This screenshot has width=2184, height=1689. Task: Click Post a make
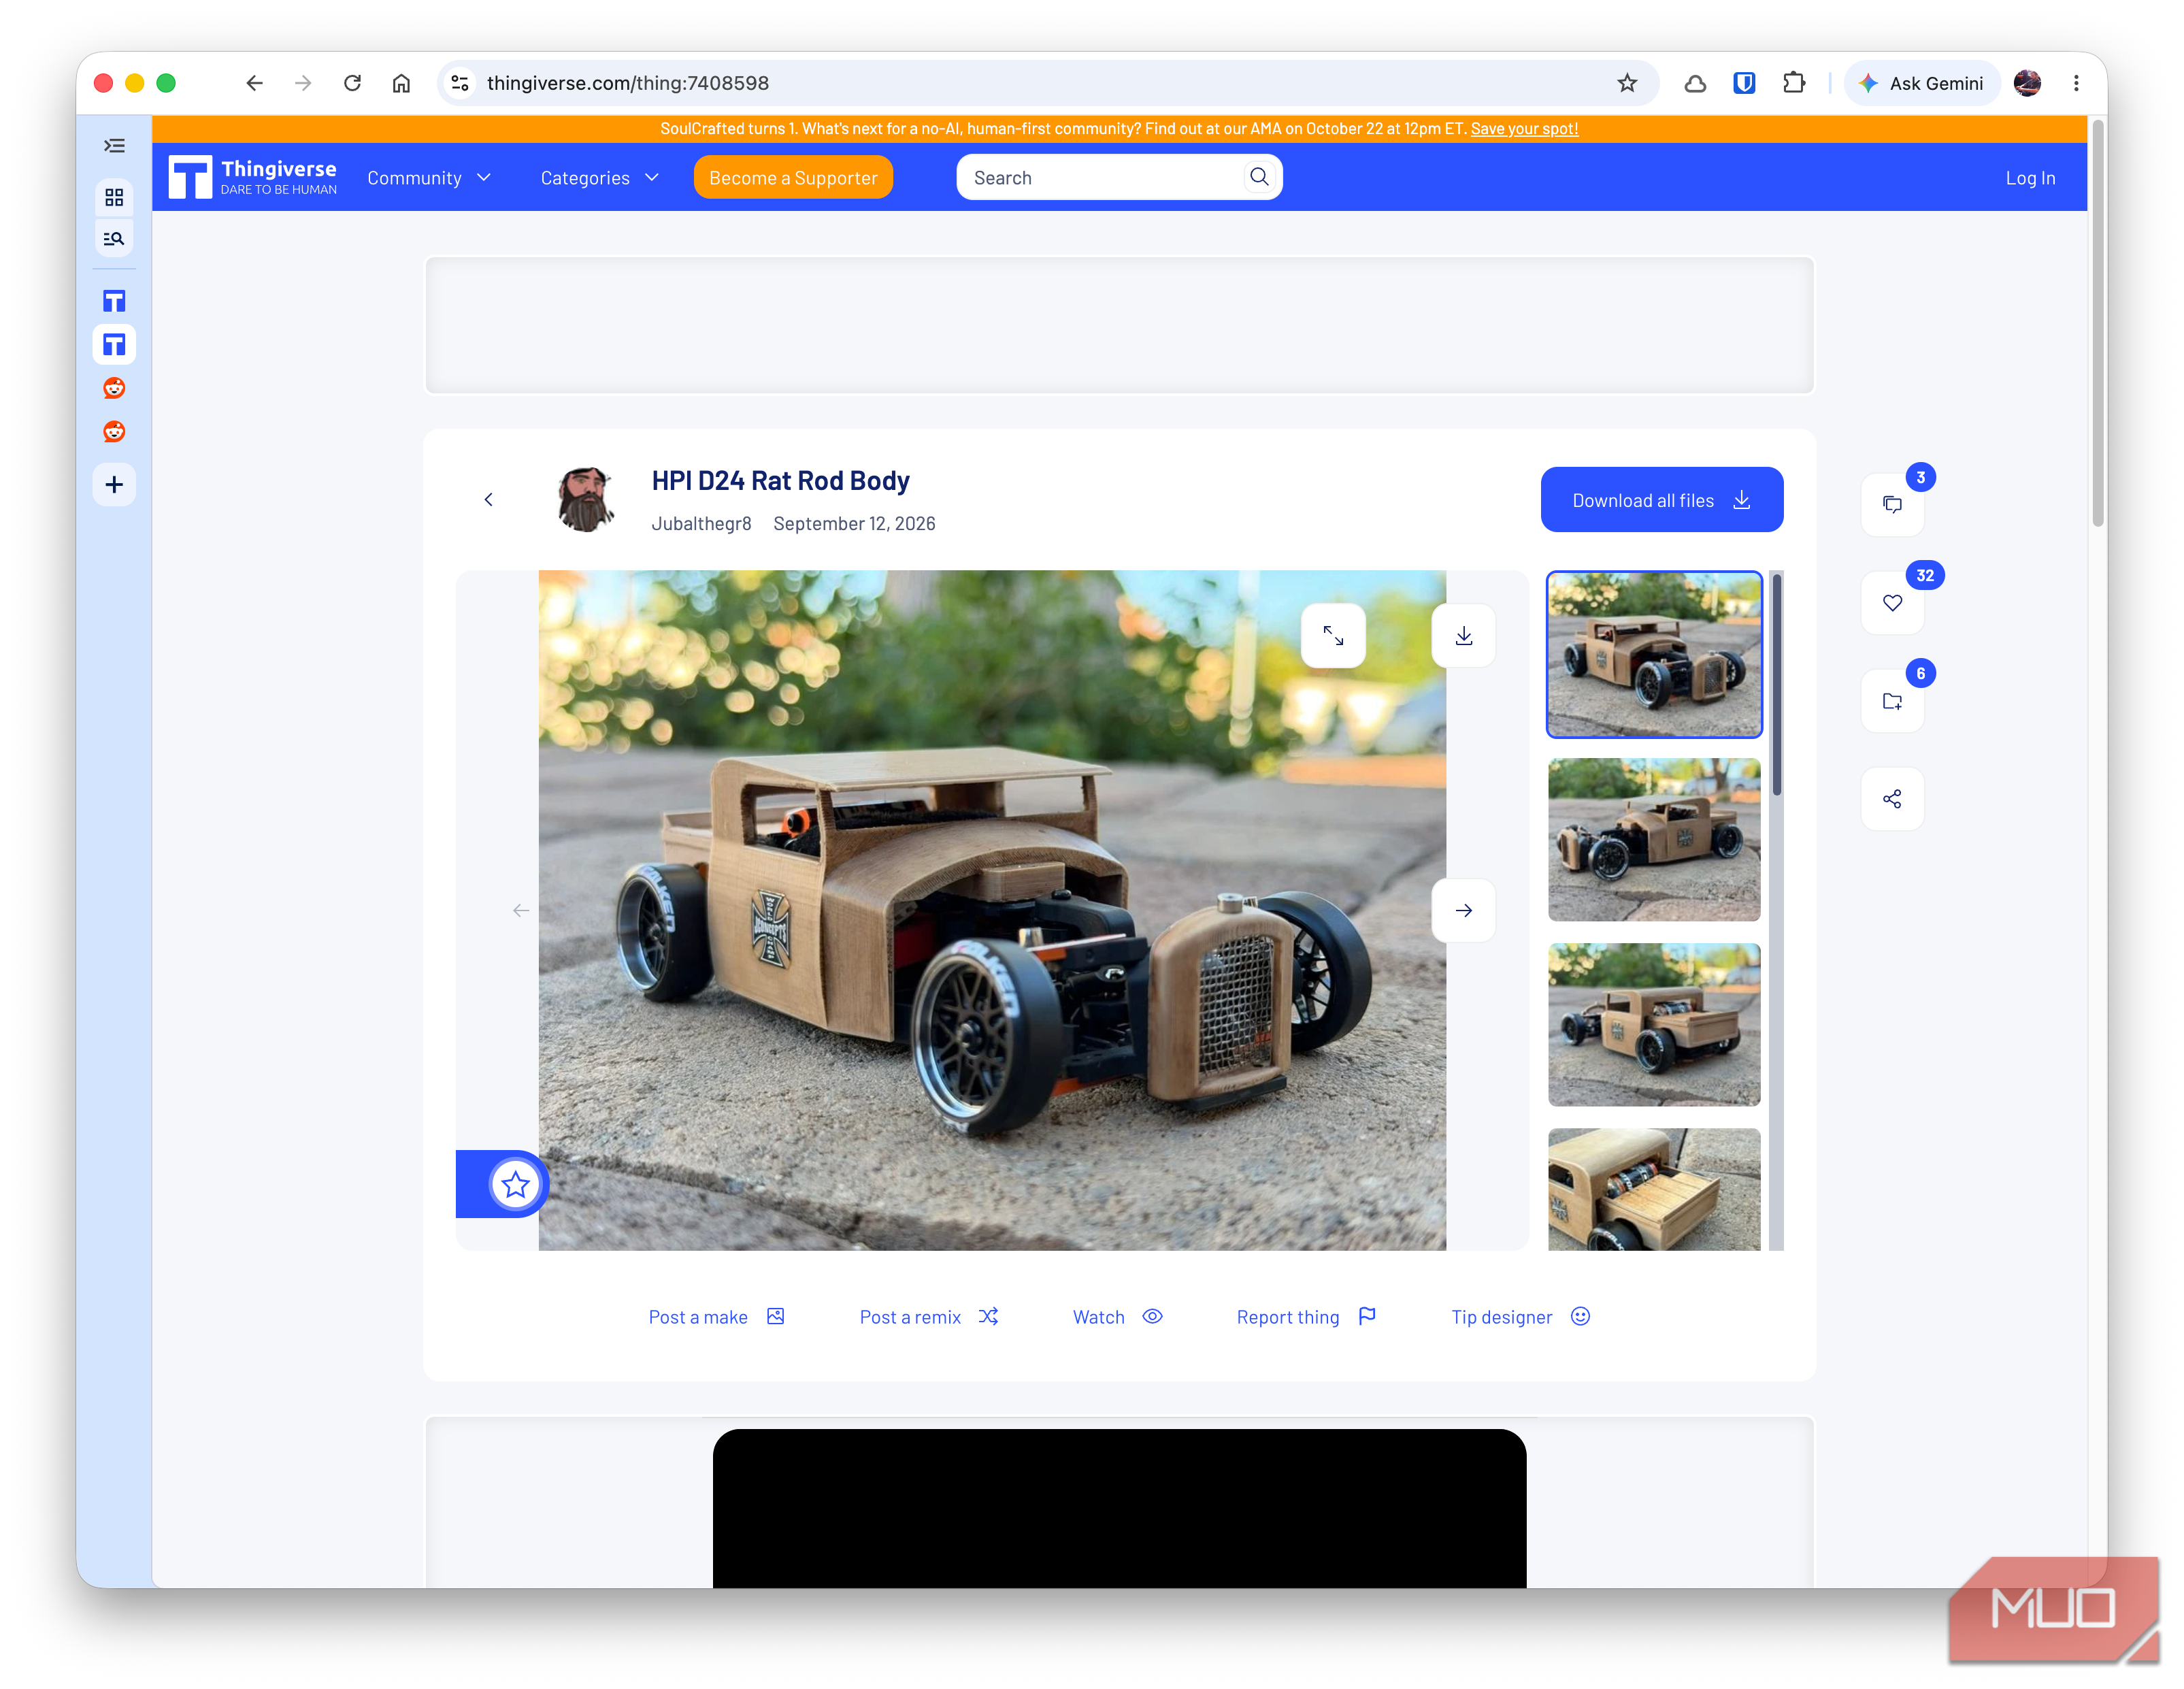coord(716,1317)
